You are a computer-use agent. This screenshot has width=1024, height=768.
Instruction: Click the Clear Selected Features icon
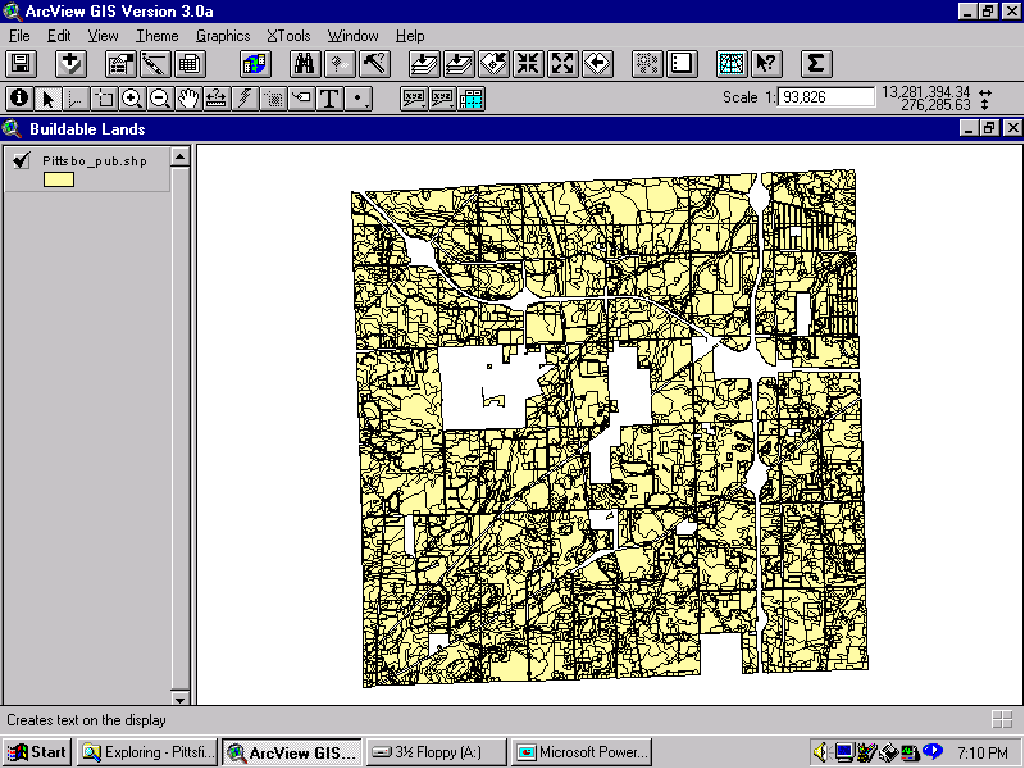click(x=682, y=64)
